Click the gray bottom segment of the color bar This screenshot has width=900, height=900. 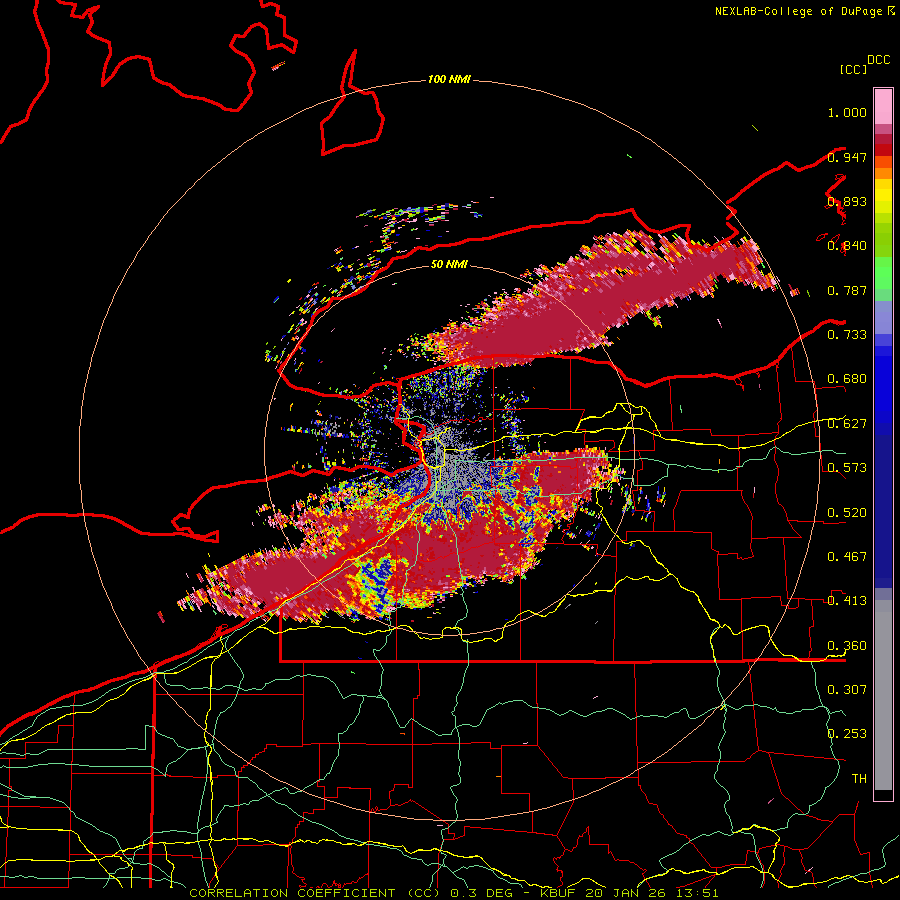pyautogui.click(x=883, y=700)
